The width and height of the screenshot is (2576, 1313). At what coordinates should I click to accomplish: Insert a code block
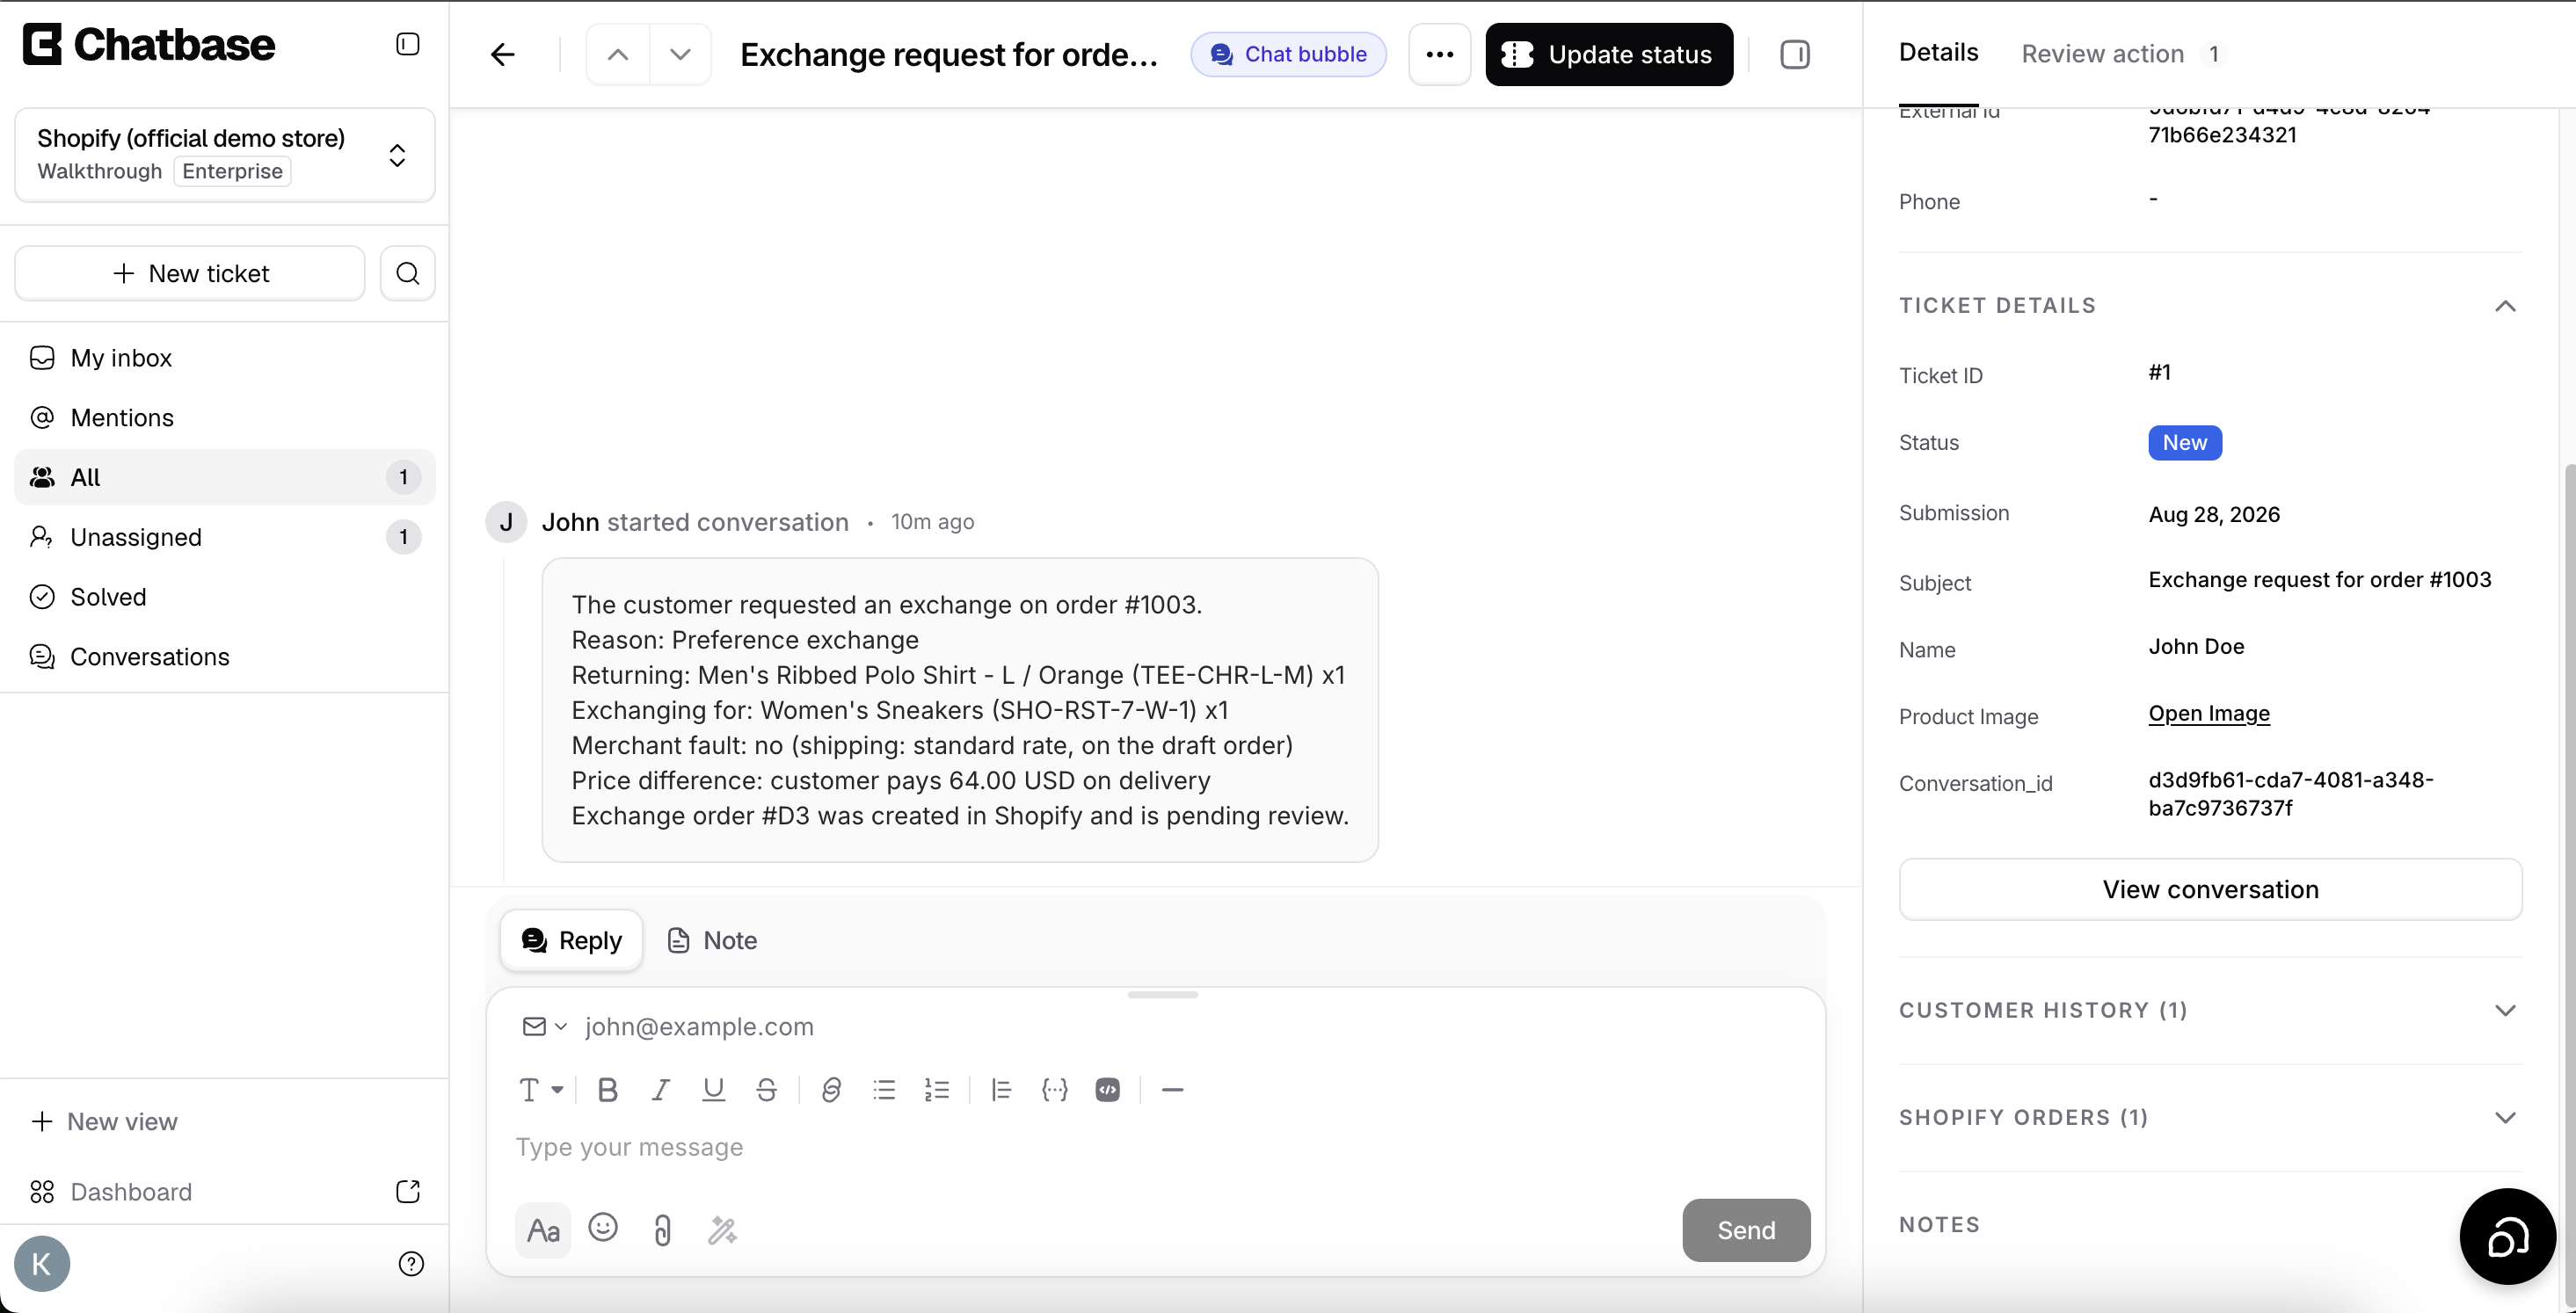(1108, 1090)
